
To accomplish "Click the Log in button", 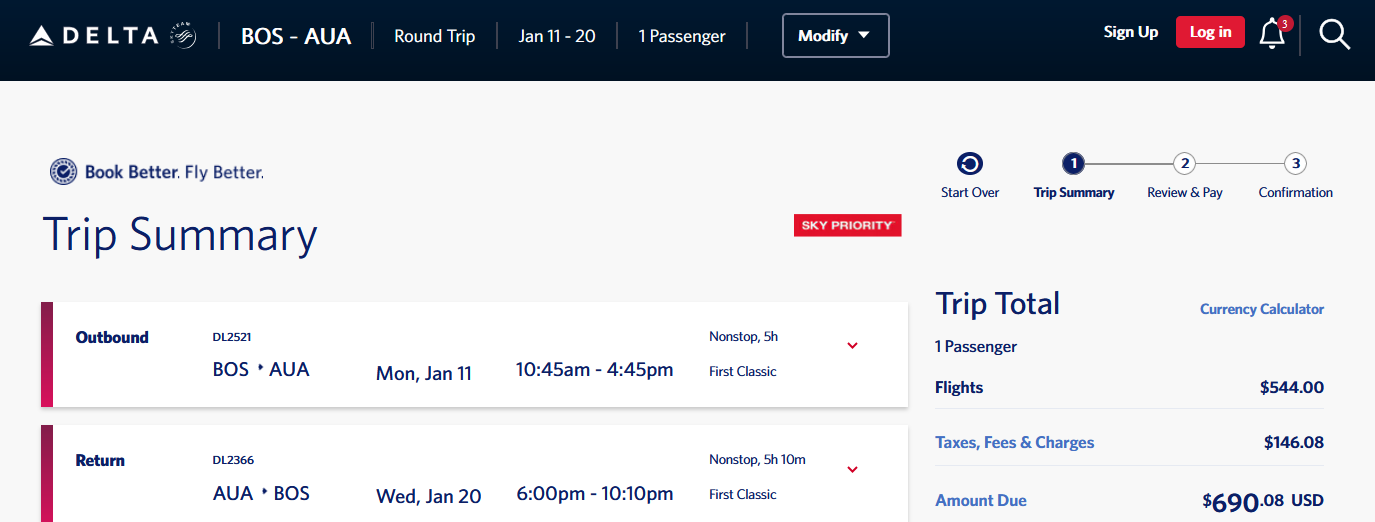I will point(1210,32).
